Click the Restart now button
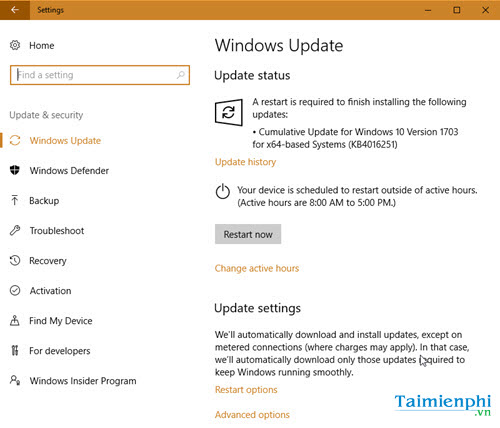500x428 pixels. tap(248, 234)
